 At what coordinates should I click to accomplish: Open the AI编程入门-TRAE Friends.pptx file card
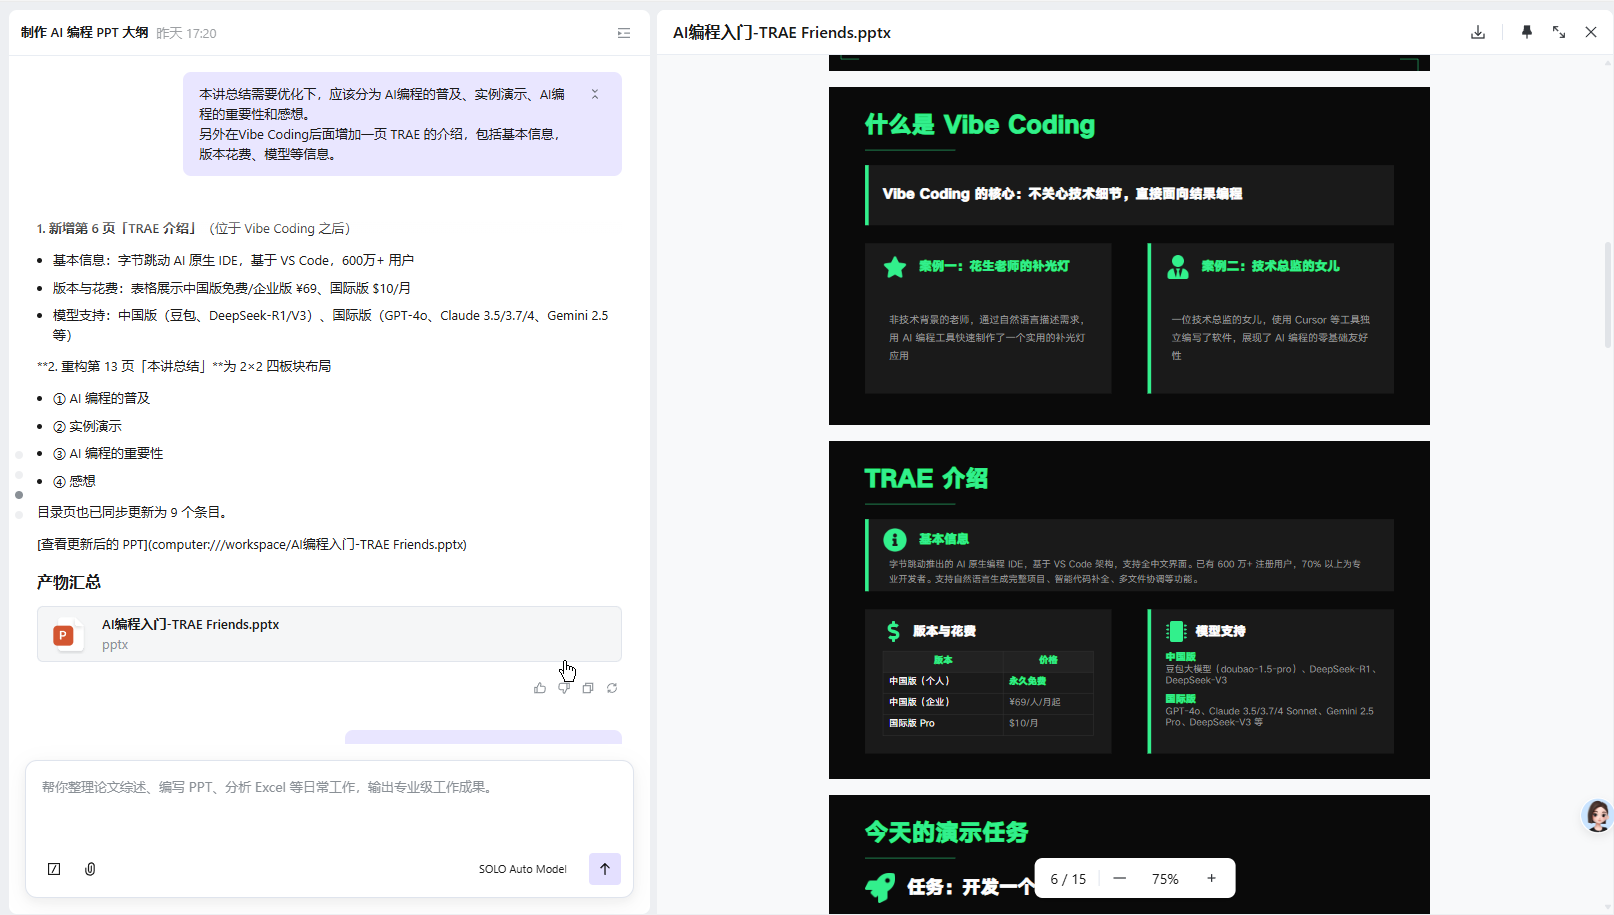(x=329, y=634)
